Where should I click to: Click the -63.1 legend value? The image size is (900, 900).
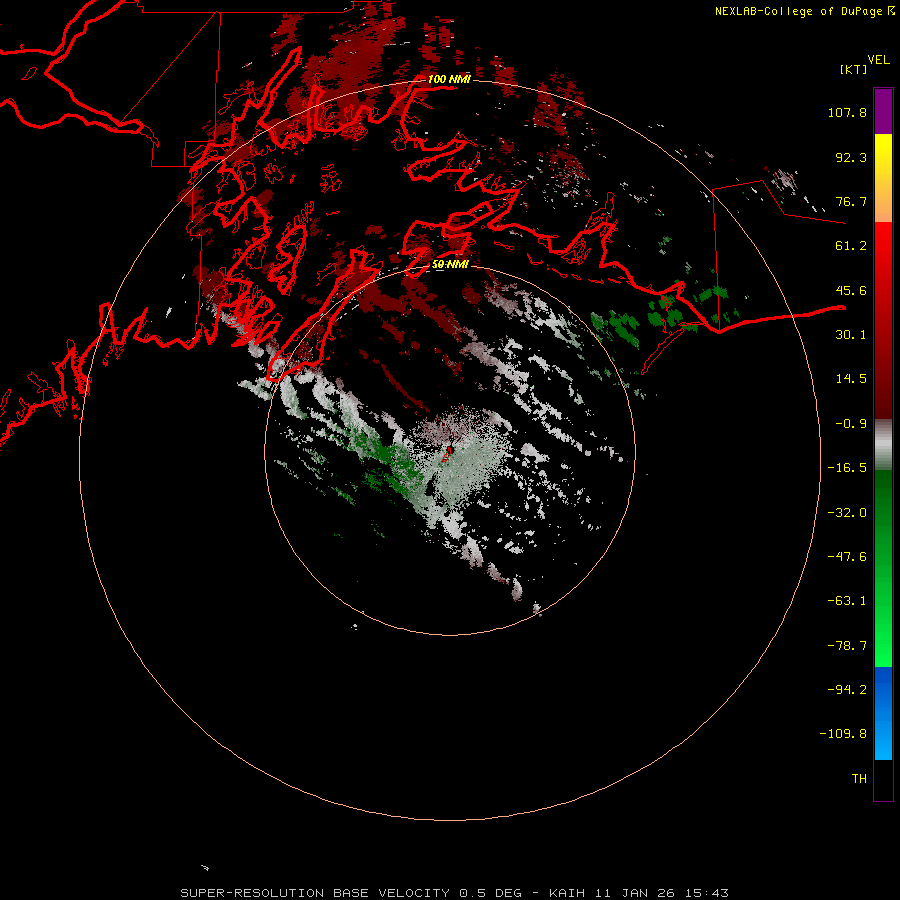(x=847, y=601)
